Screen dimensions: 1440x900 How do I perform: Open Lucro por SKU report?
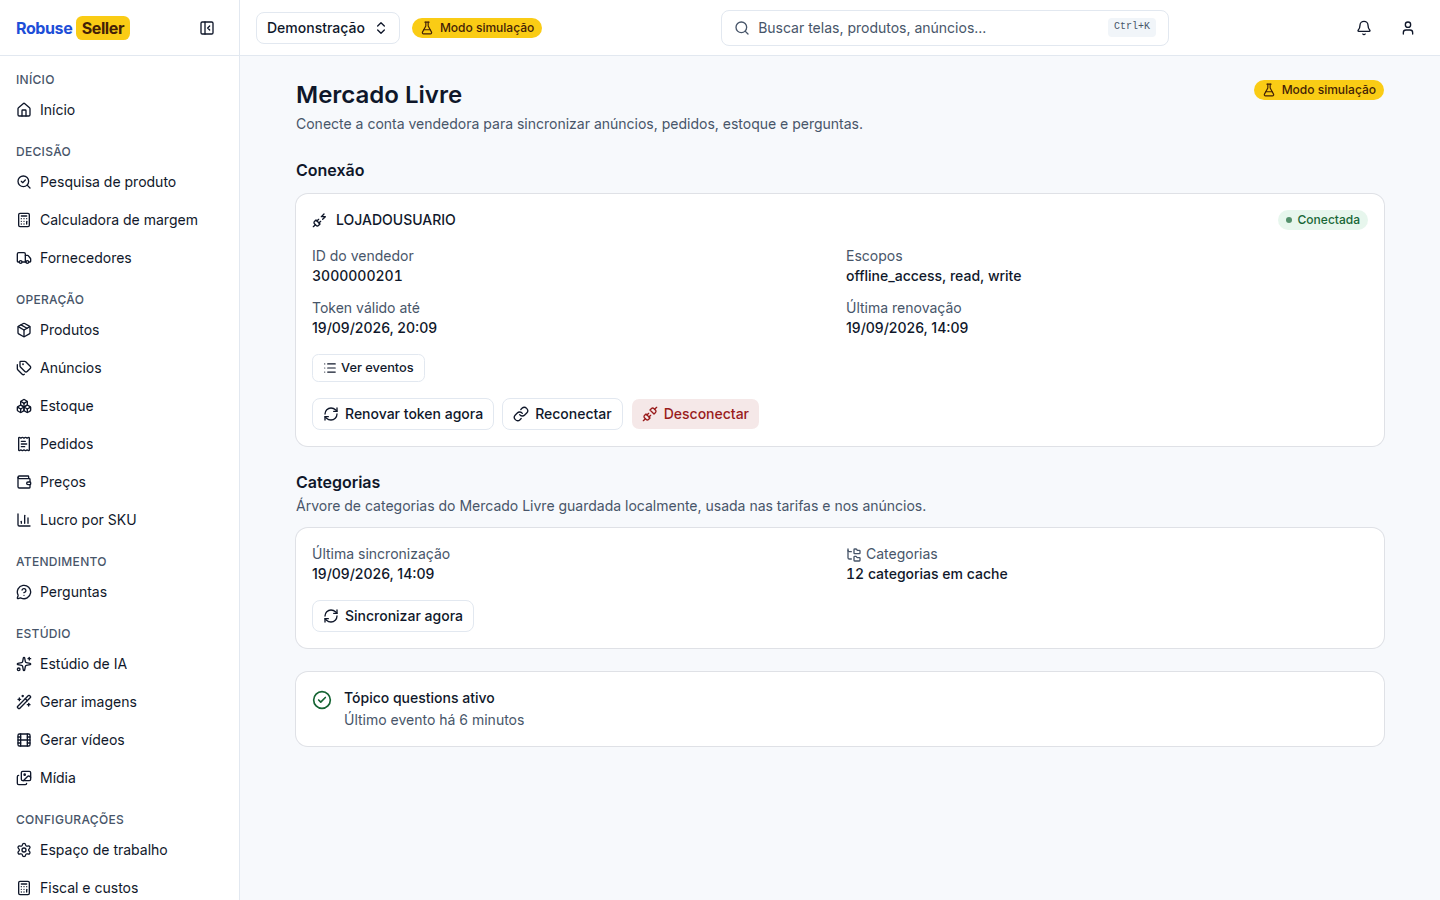120,520
